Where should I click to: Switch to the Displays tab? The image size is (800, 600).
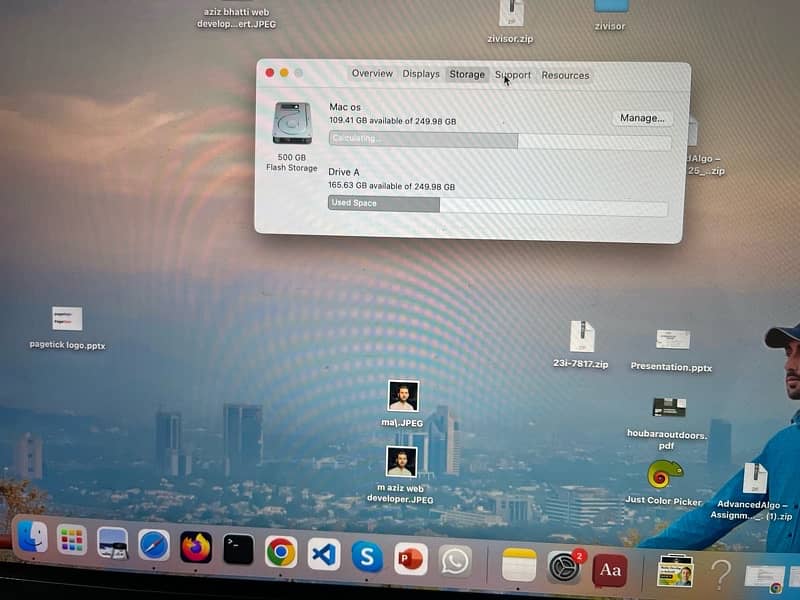tap(421, 74)
